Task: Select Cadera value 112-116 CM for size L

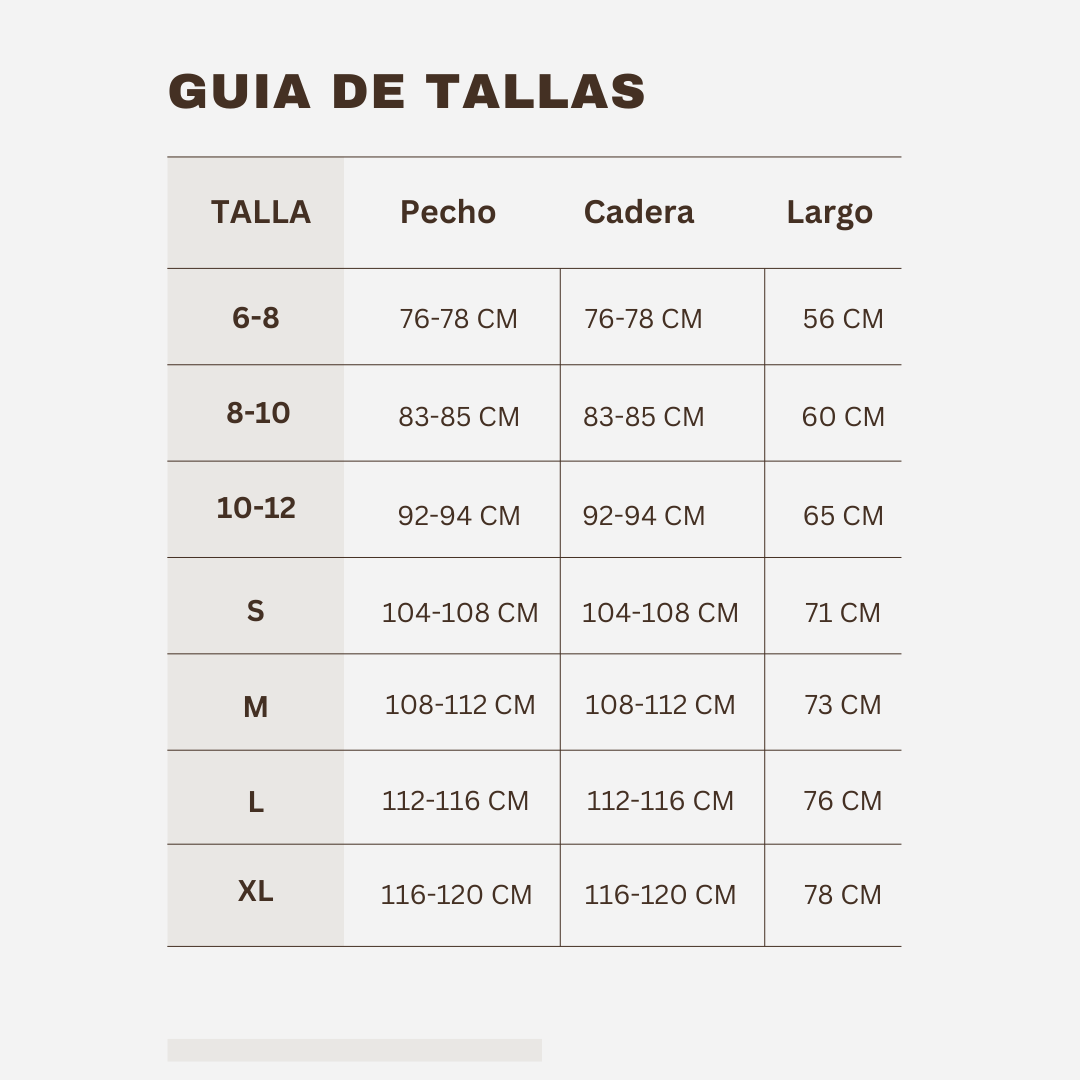Action: pos(660,801)
